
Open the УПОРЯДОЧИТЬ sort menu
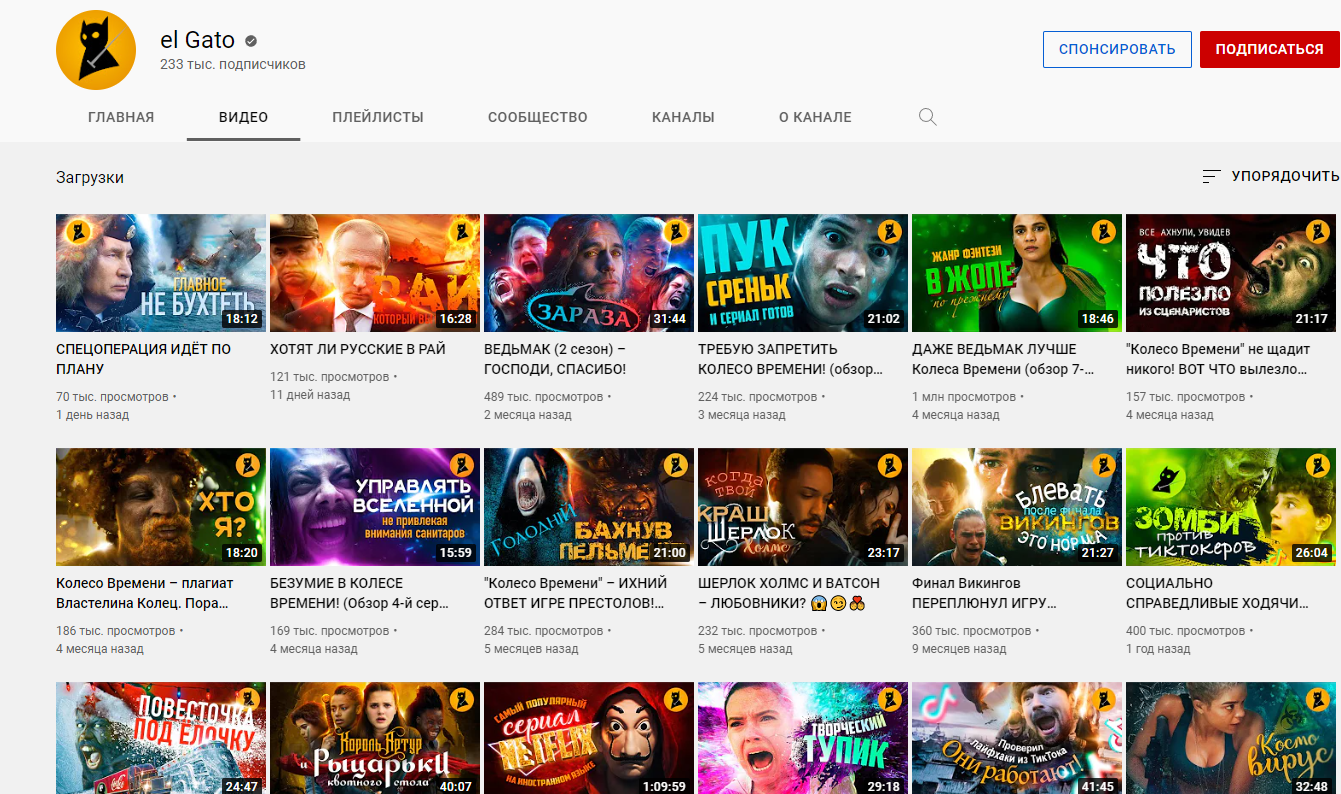pyautogui.click(x=1270, y=176)
